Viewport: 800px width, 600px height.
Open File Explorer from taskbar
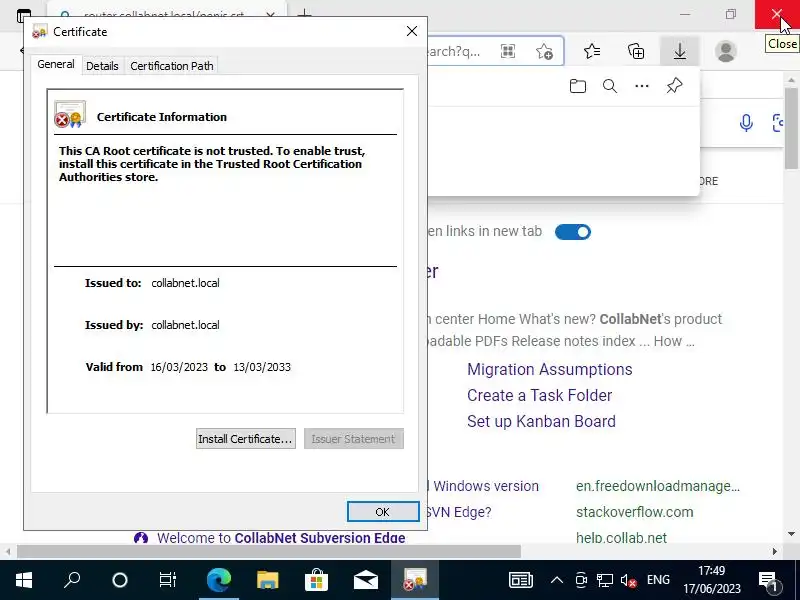267,580
